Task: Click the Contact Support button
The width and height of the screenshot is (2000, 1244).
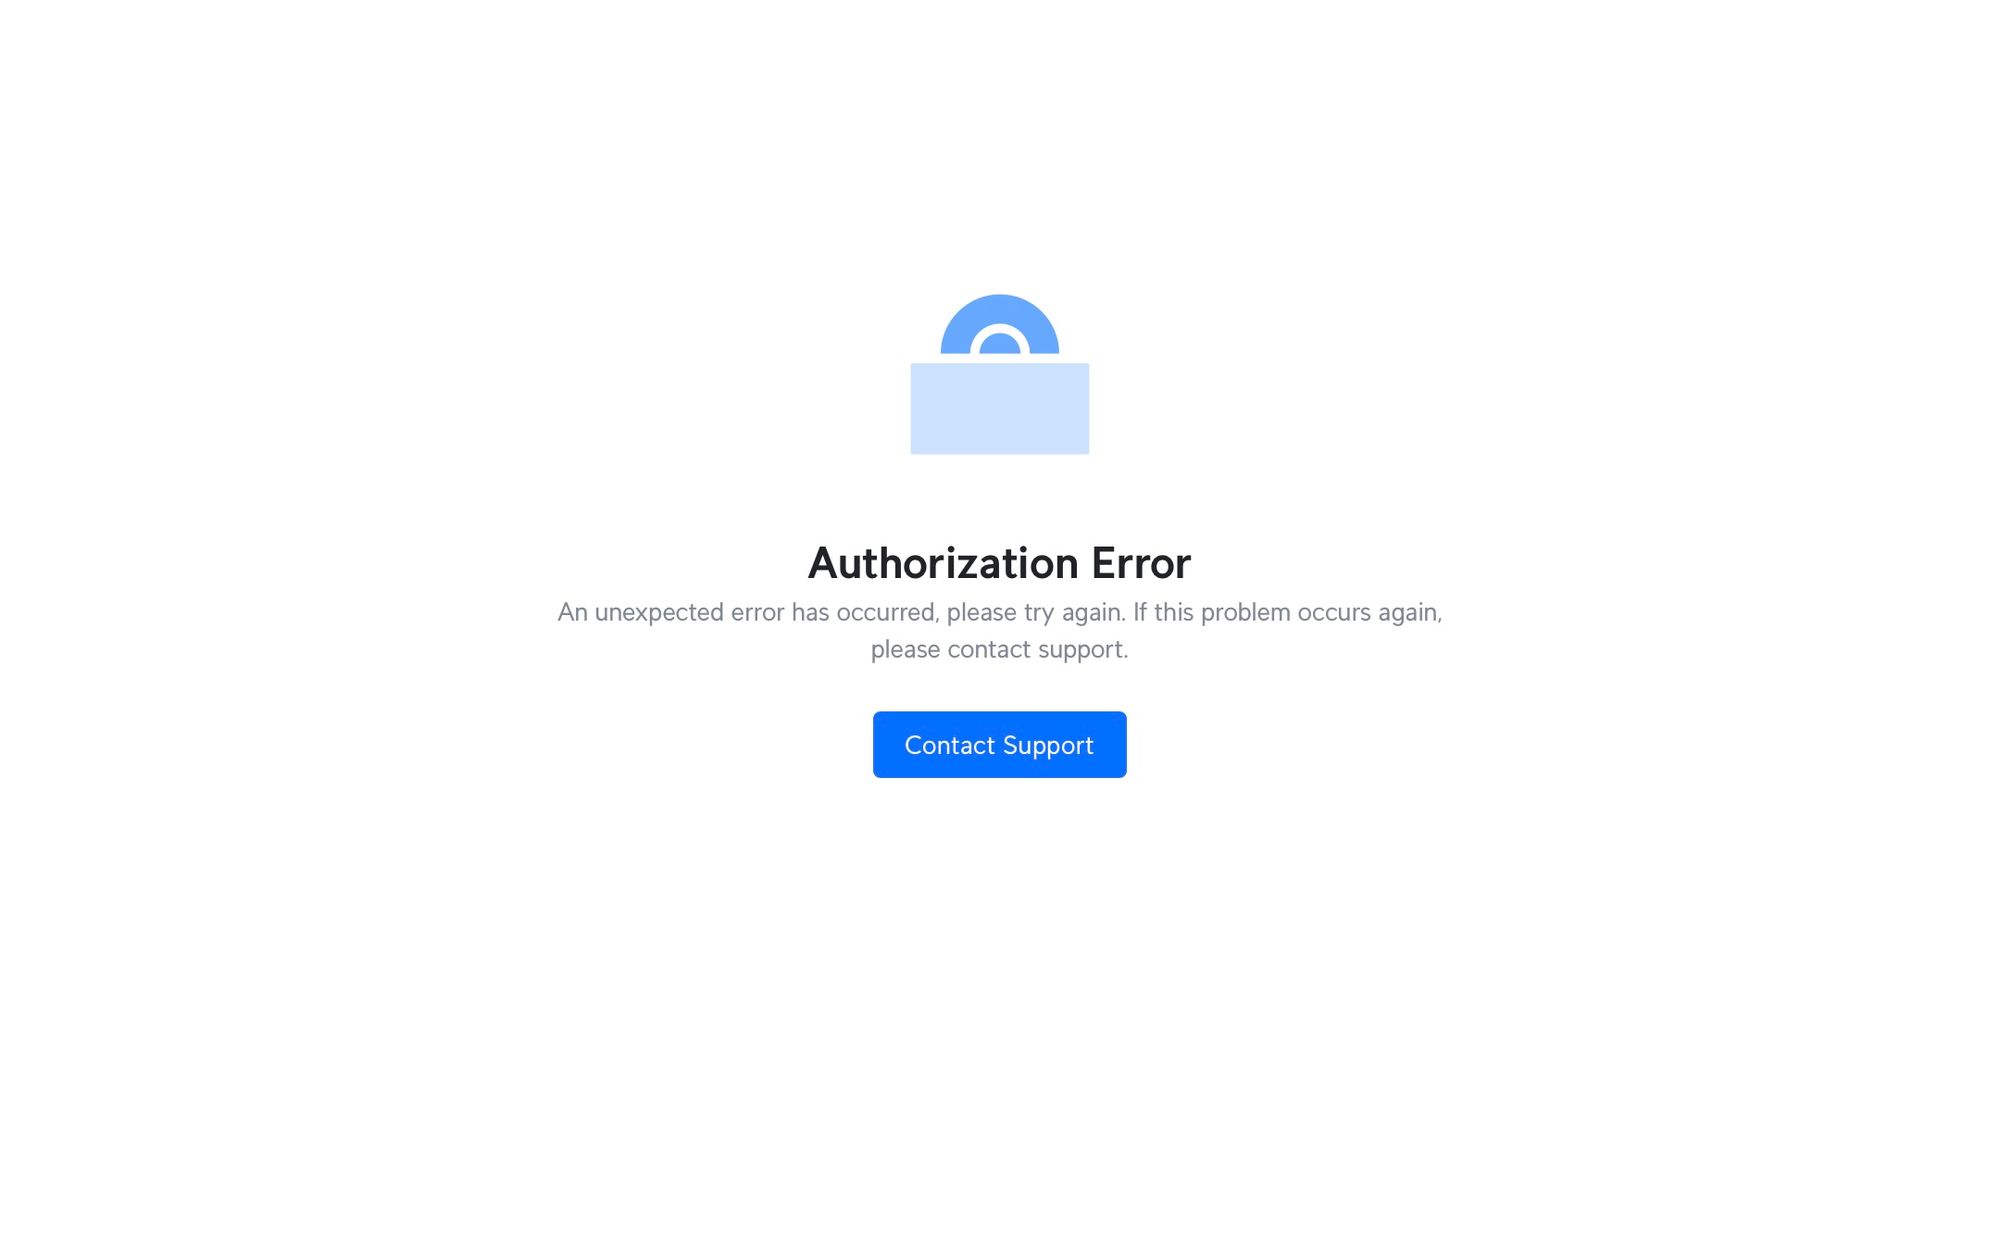Action: (x=999, y=744)
